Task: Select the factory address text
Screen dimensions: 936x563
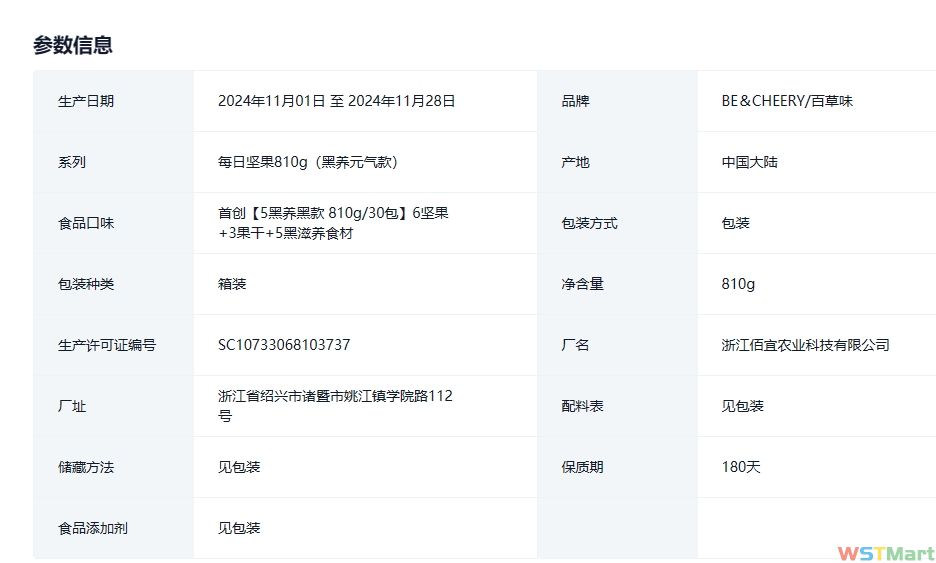Action: [x=335, y=405]
